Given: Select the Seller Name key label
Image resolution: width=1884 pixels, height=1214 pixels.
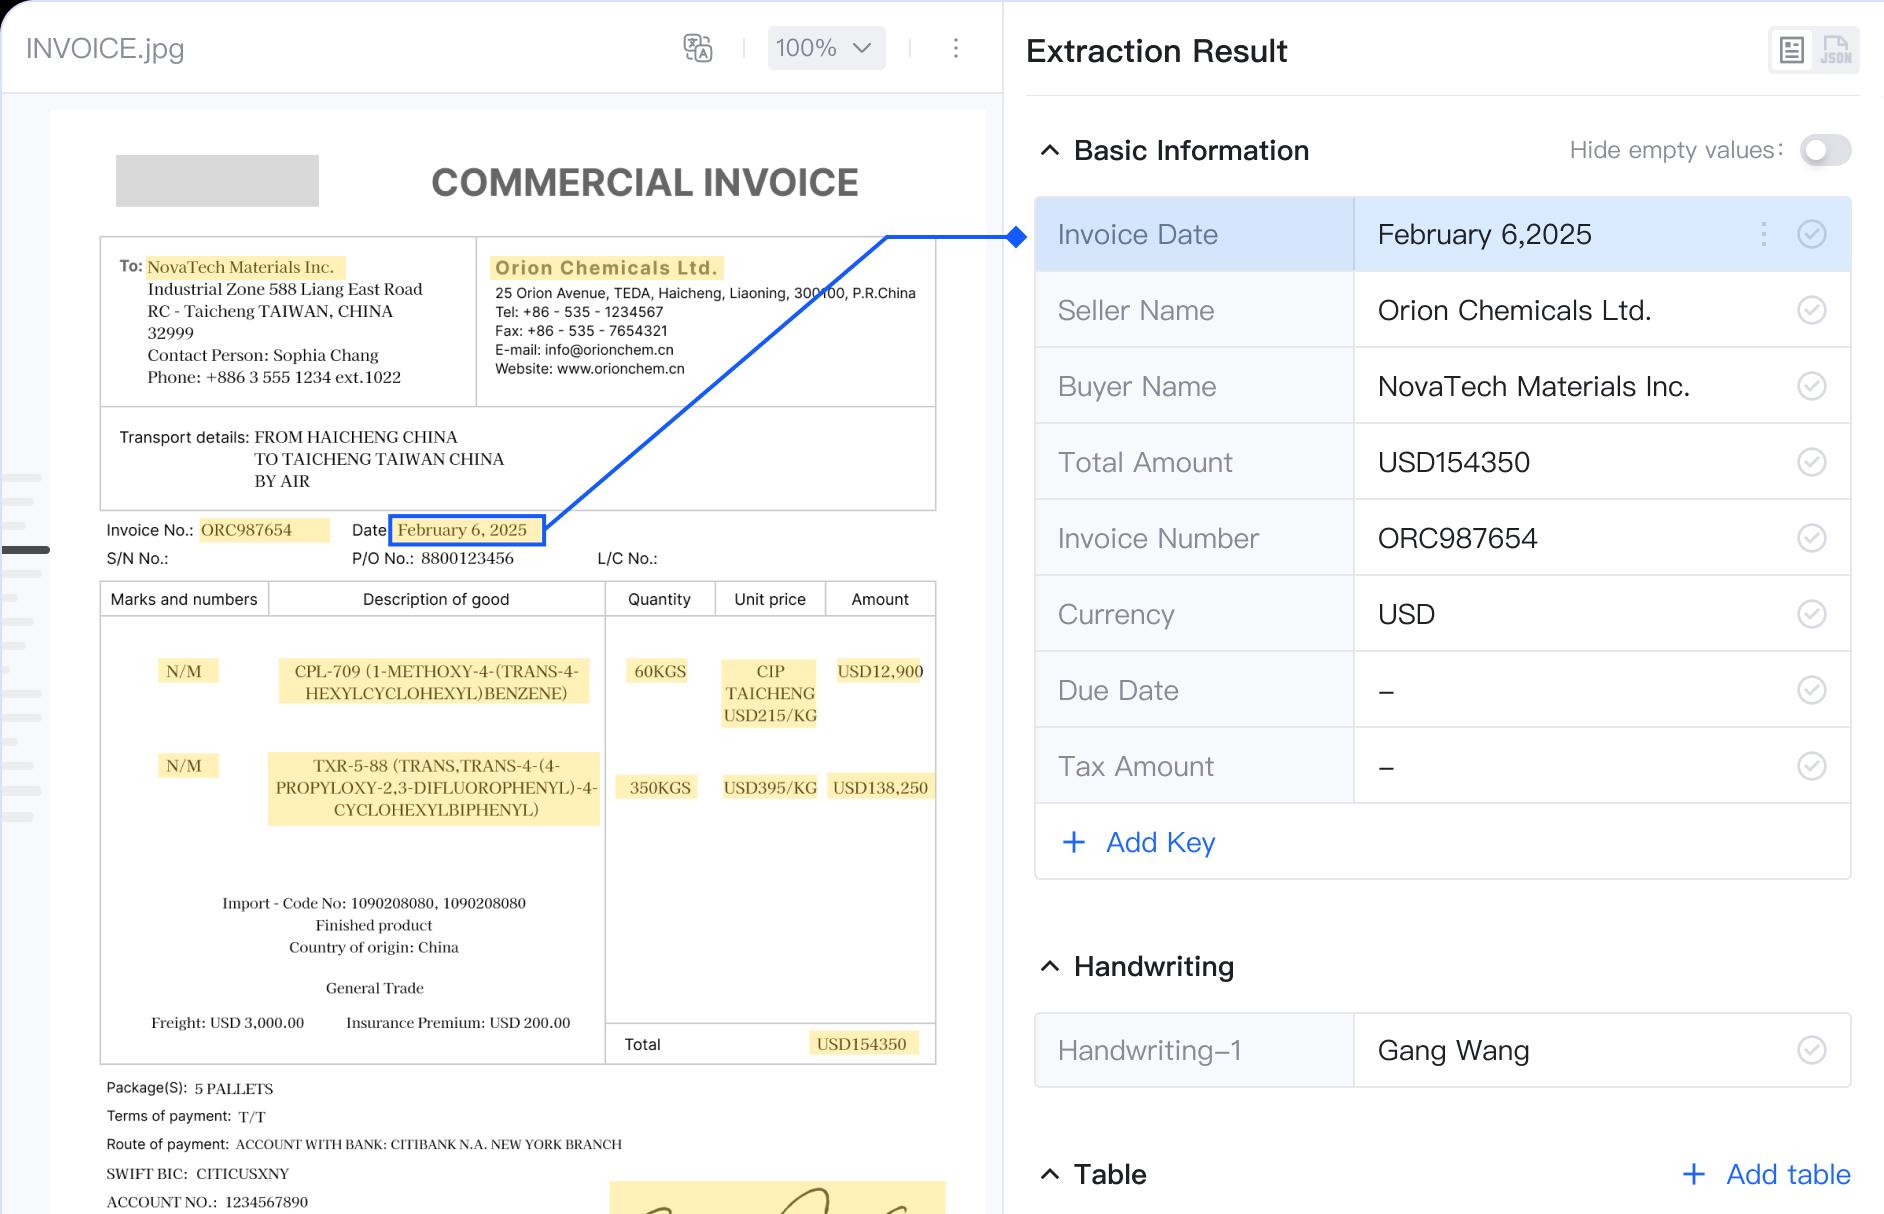Looking at the screenshot, I should 1136,310.
